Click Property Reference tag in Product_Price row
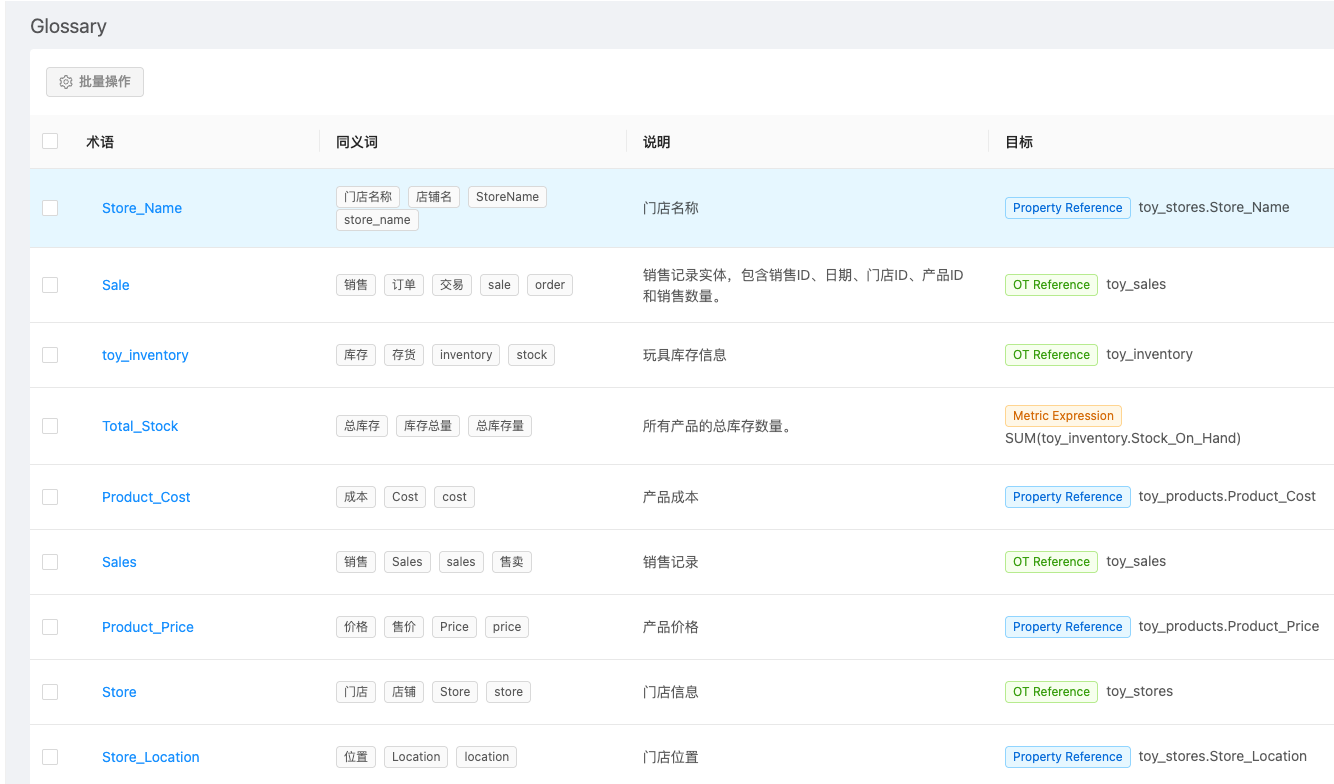The height and width of the screenshot is (784, 1334). point(1068,627)
